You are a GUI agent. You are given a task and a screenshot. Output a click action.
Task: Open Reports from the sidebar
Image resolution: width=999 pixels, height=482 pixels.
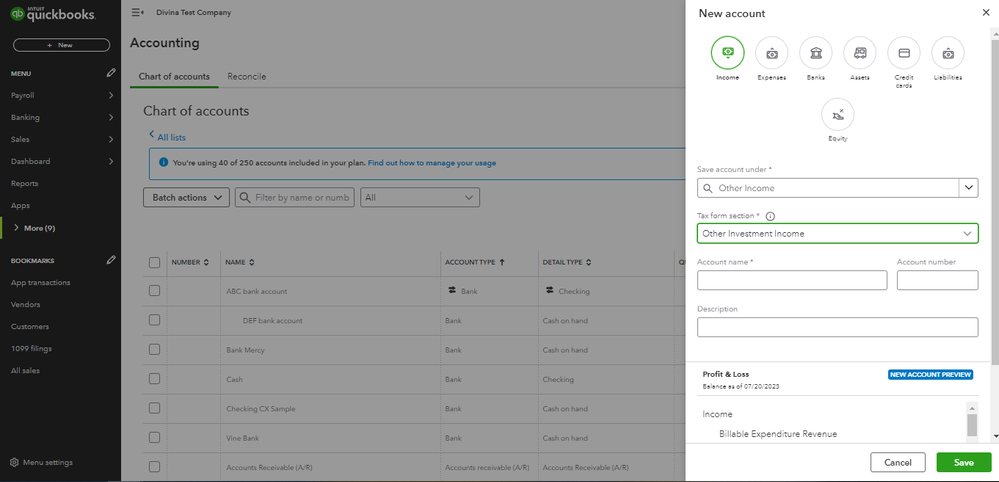[x=24, y=183]
